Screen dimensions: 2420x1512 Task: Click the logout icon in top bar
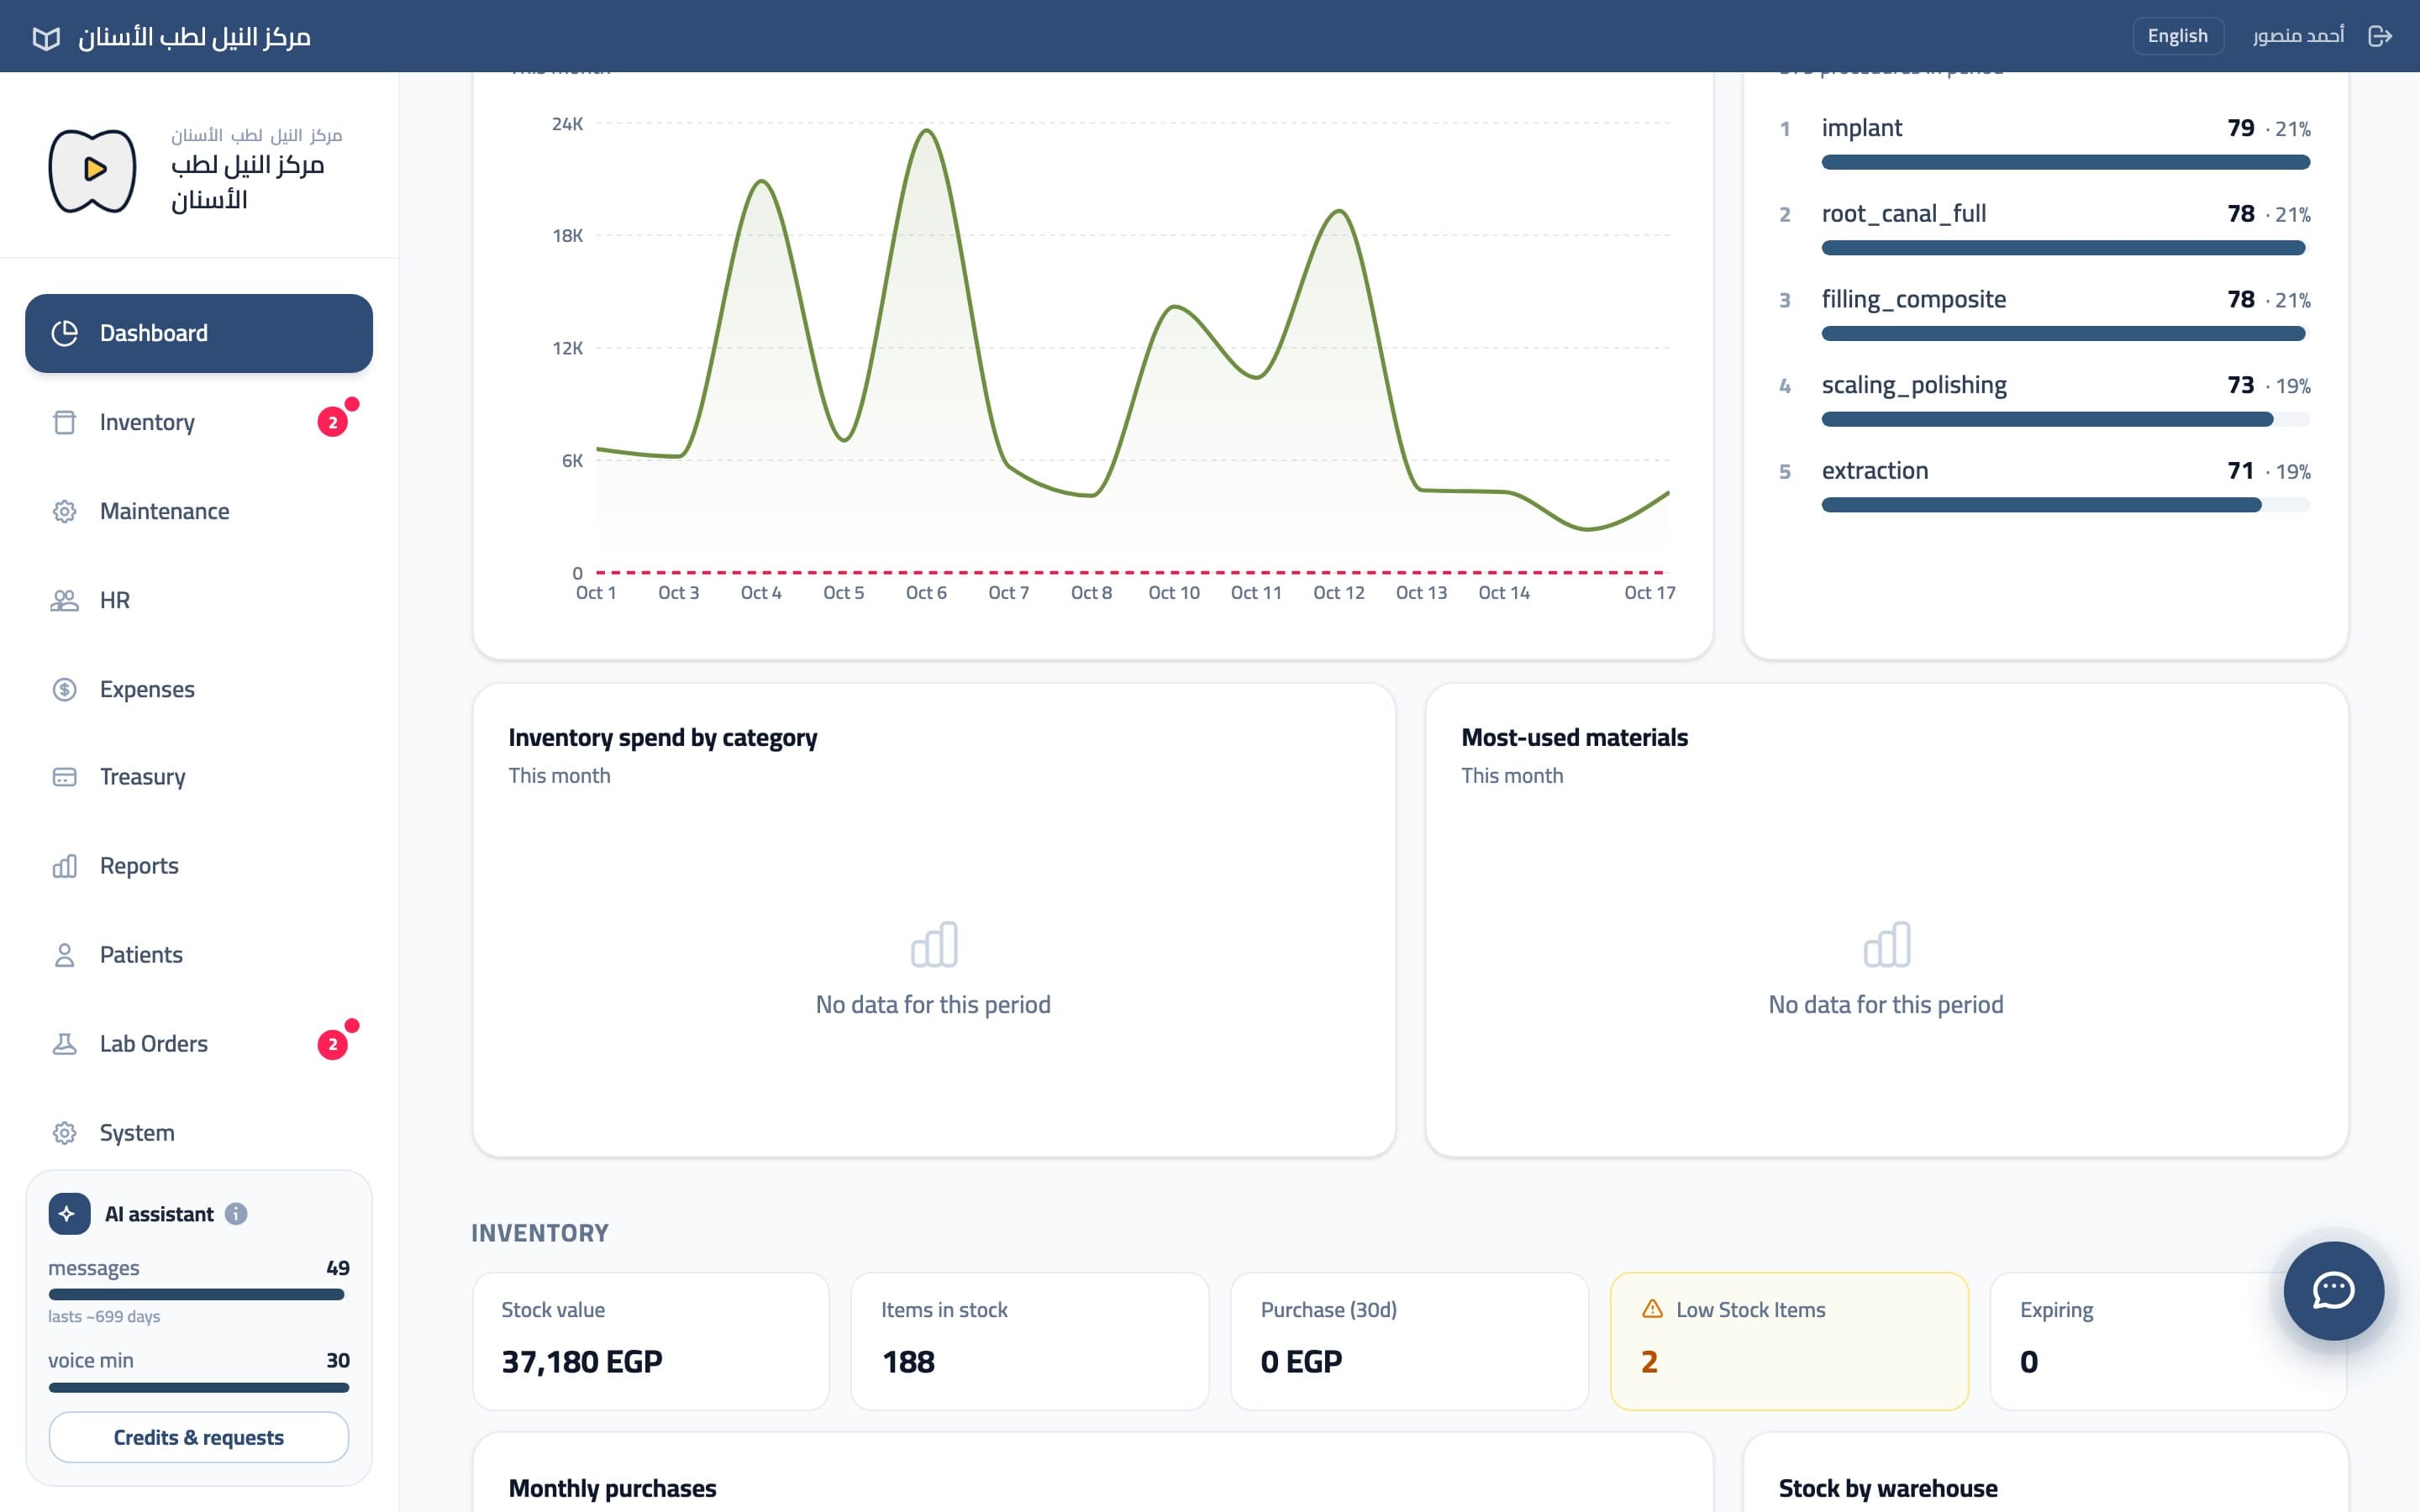[x=2380, y=36]
